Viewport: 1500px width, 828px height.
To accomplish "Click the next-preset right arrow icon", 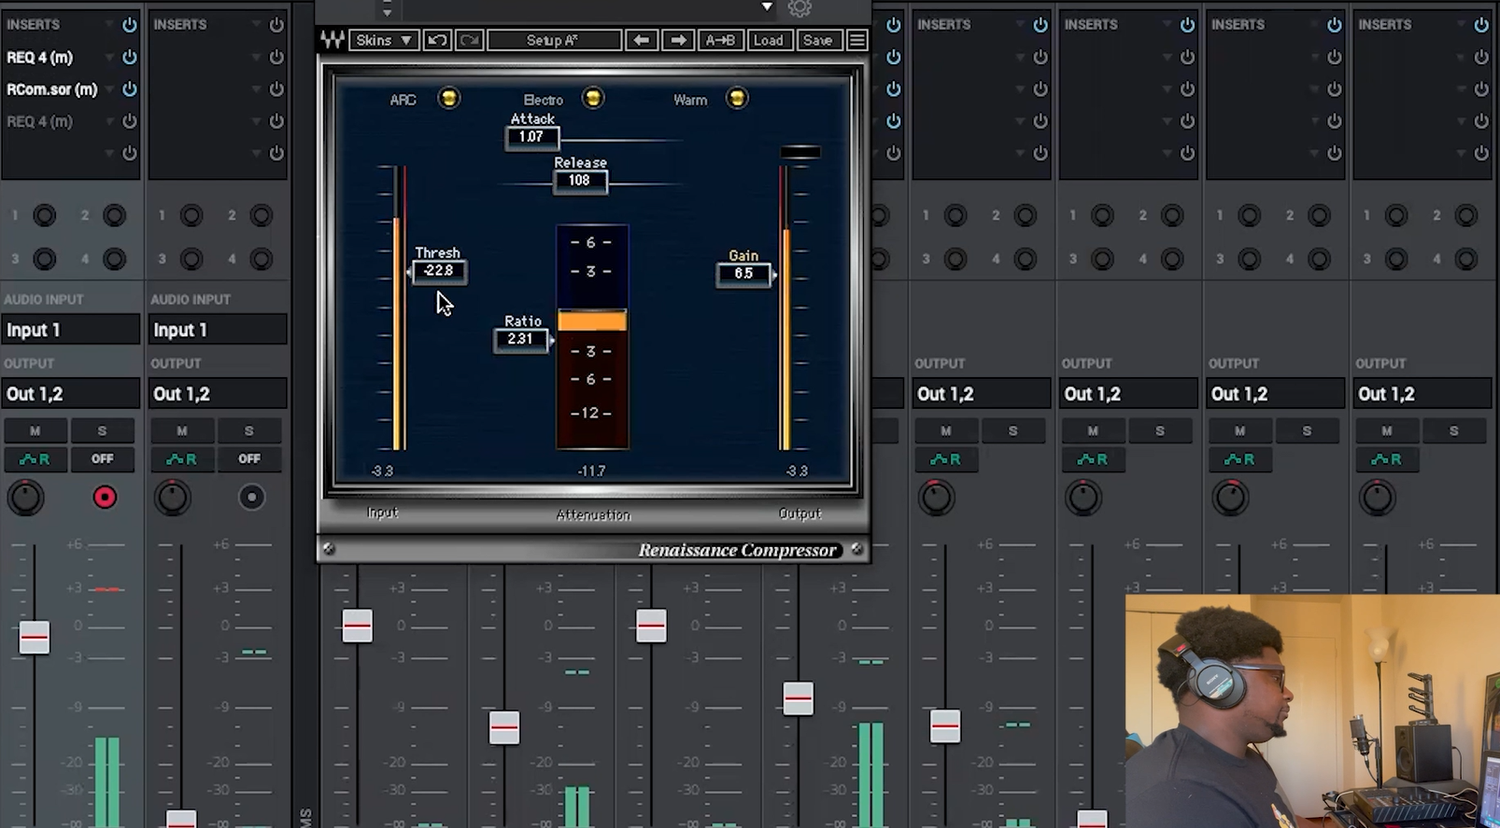I will (x=678, y=40).
